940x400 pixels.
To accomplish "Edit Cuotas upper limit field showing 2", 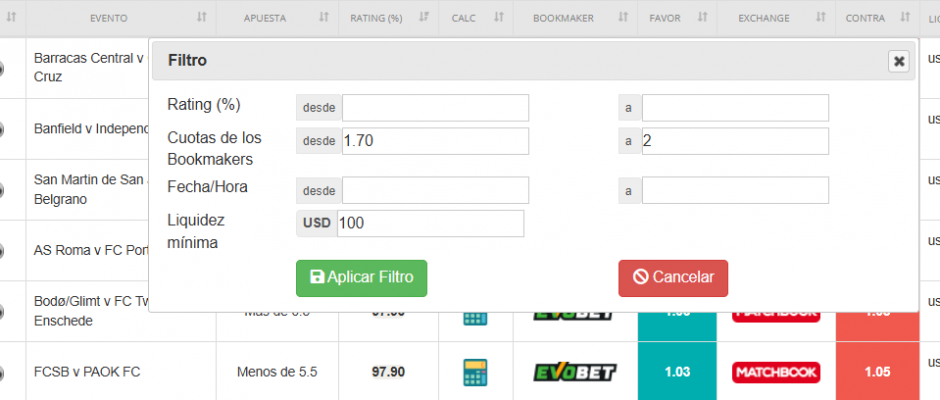I will point(735,141).
